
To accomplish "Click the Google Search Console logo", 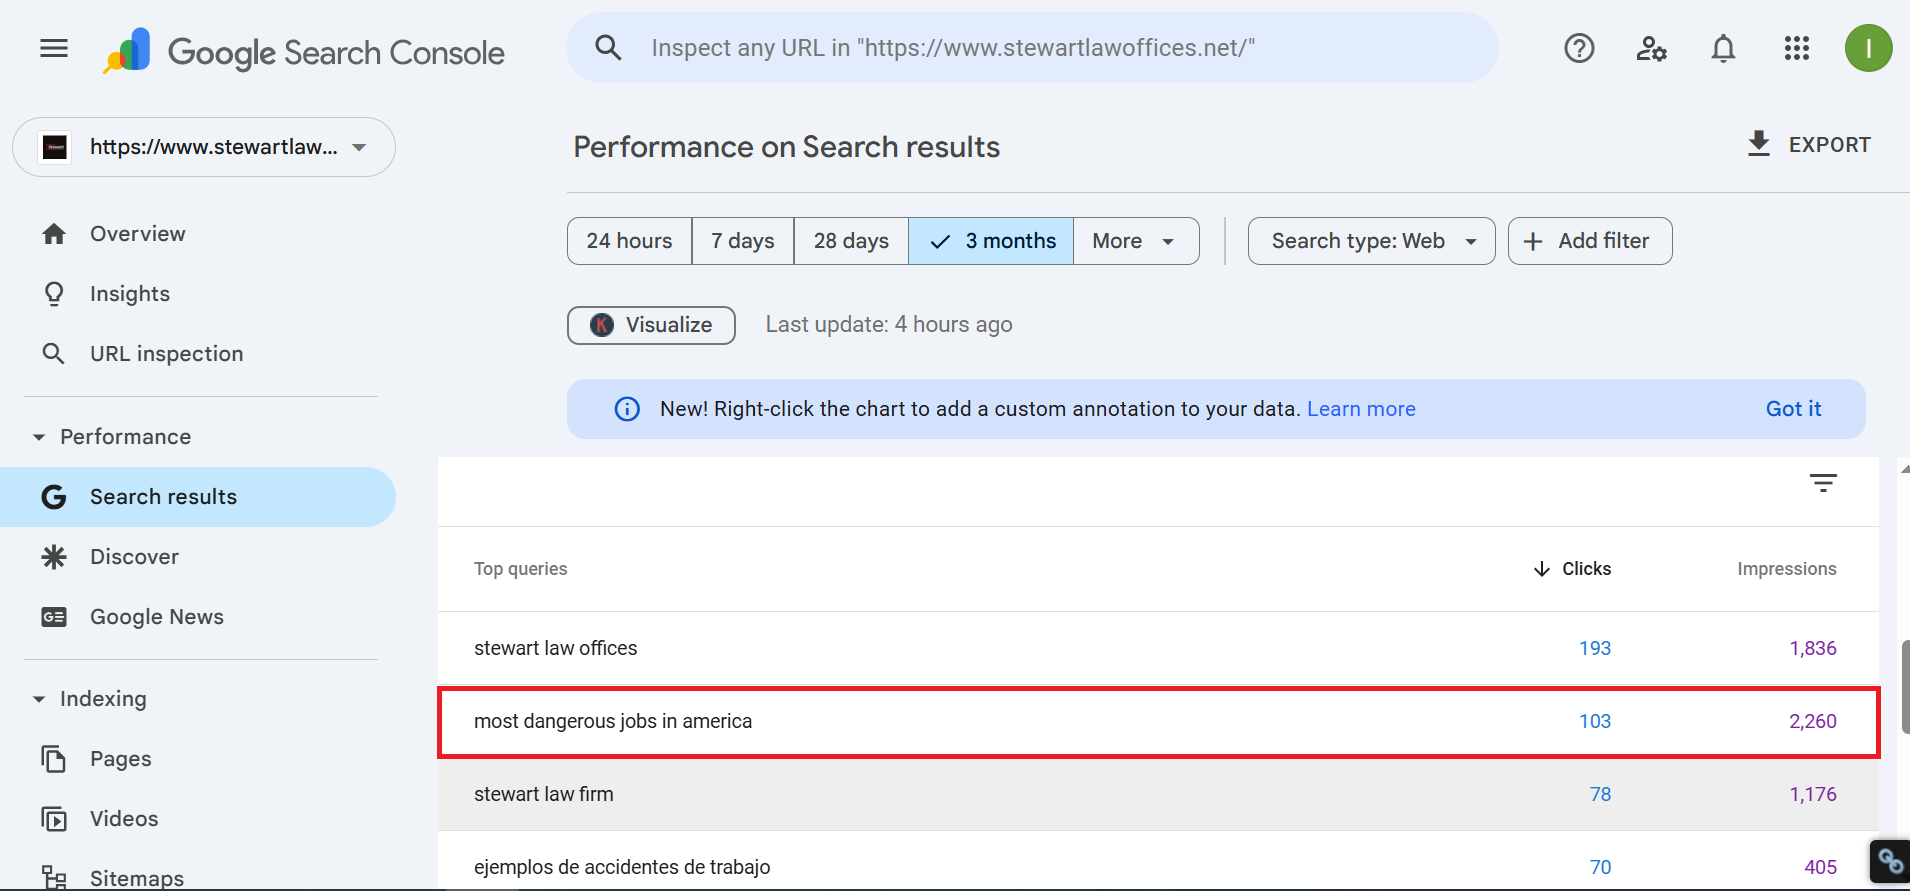I will tap(304, 51).
